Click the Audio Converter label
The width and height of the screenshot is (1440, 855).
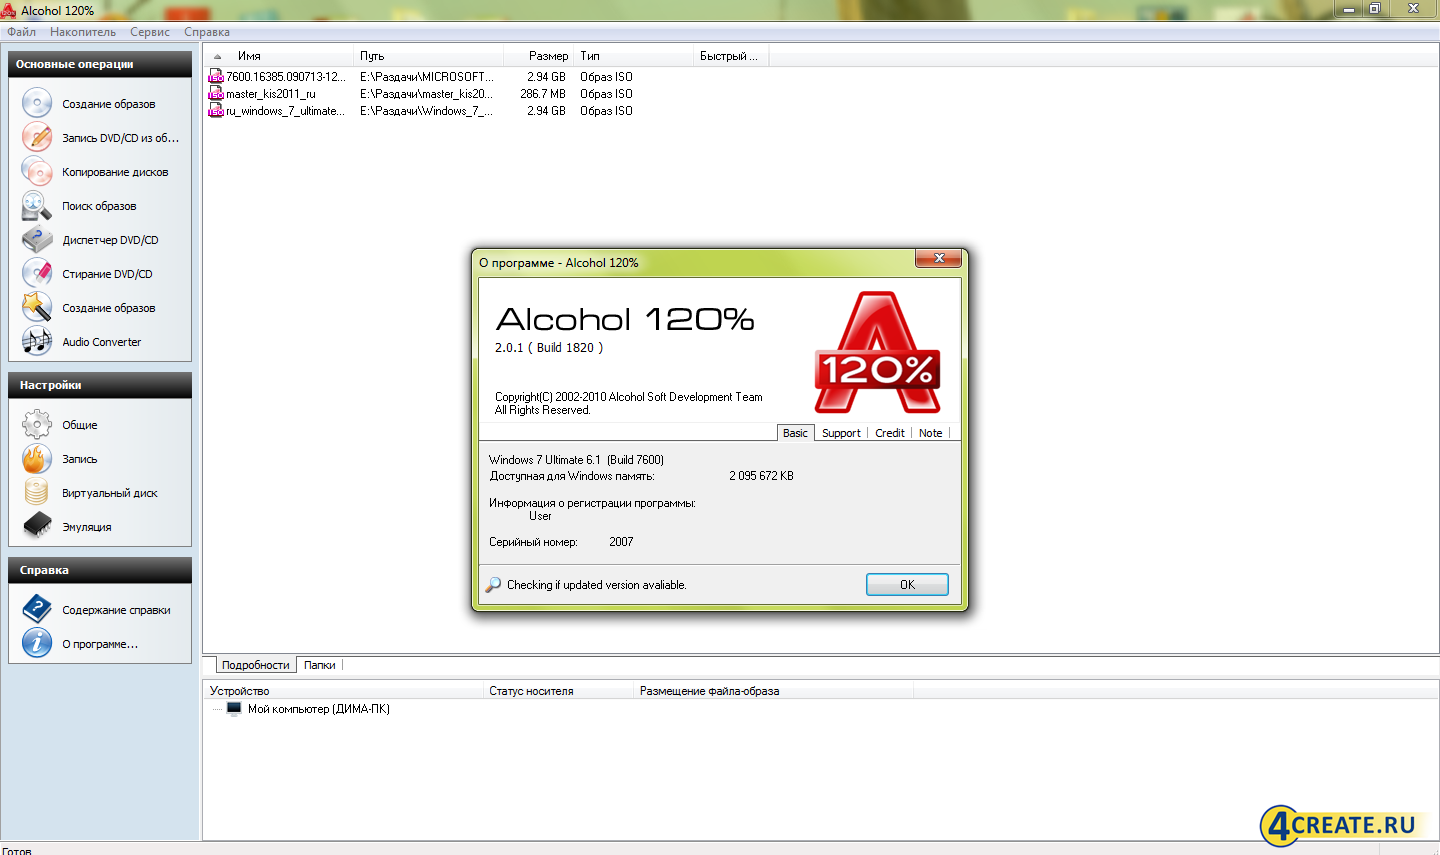(x=102, y=342)
